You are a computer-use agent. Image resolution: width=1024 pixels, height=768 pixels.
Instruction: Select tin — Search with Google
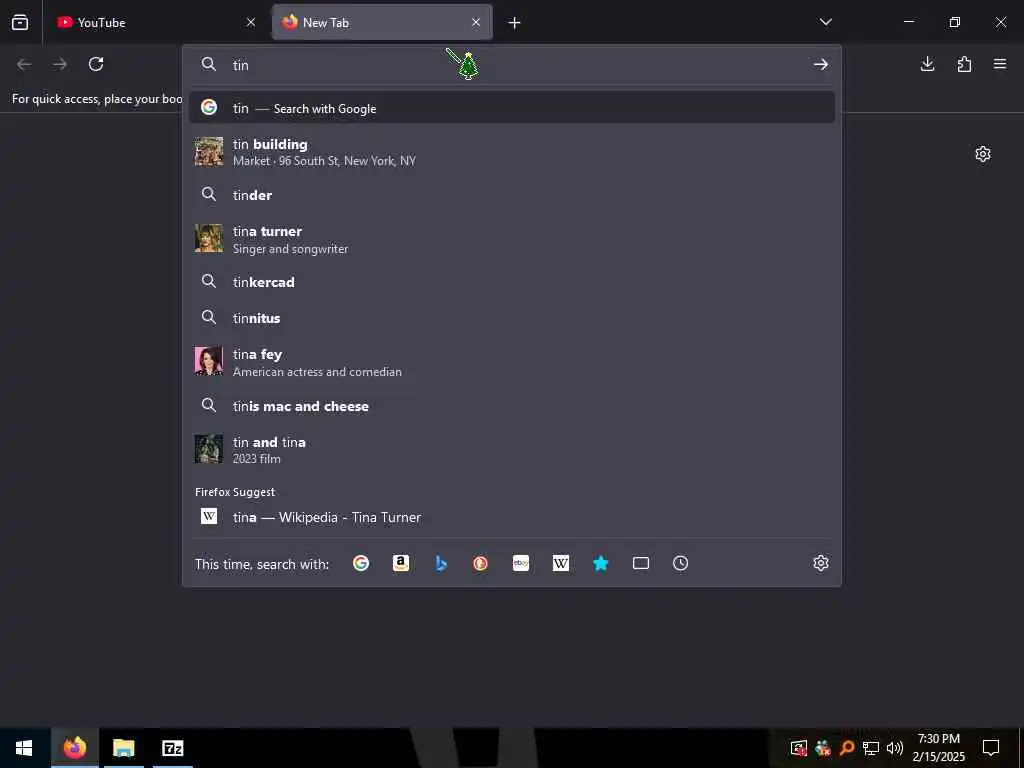[x=512, y=108]
